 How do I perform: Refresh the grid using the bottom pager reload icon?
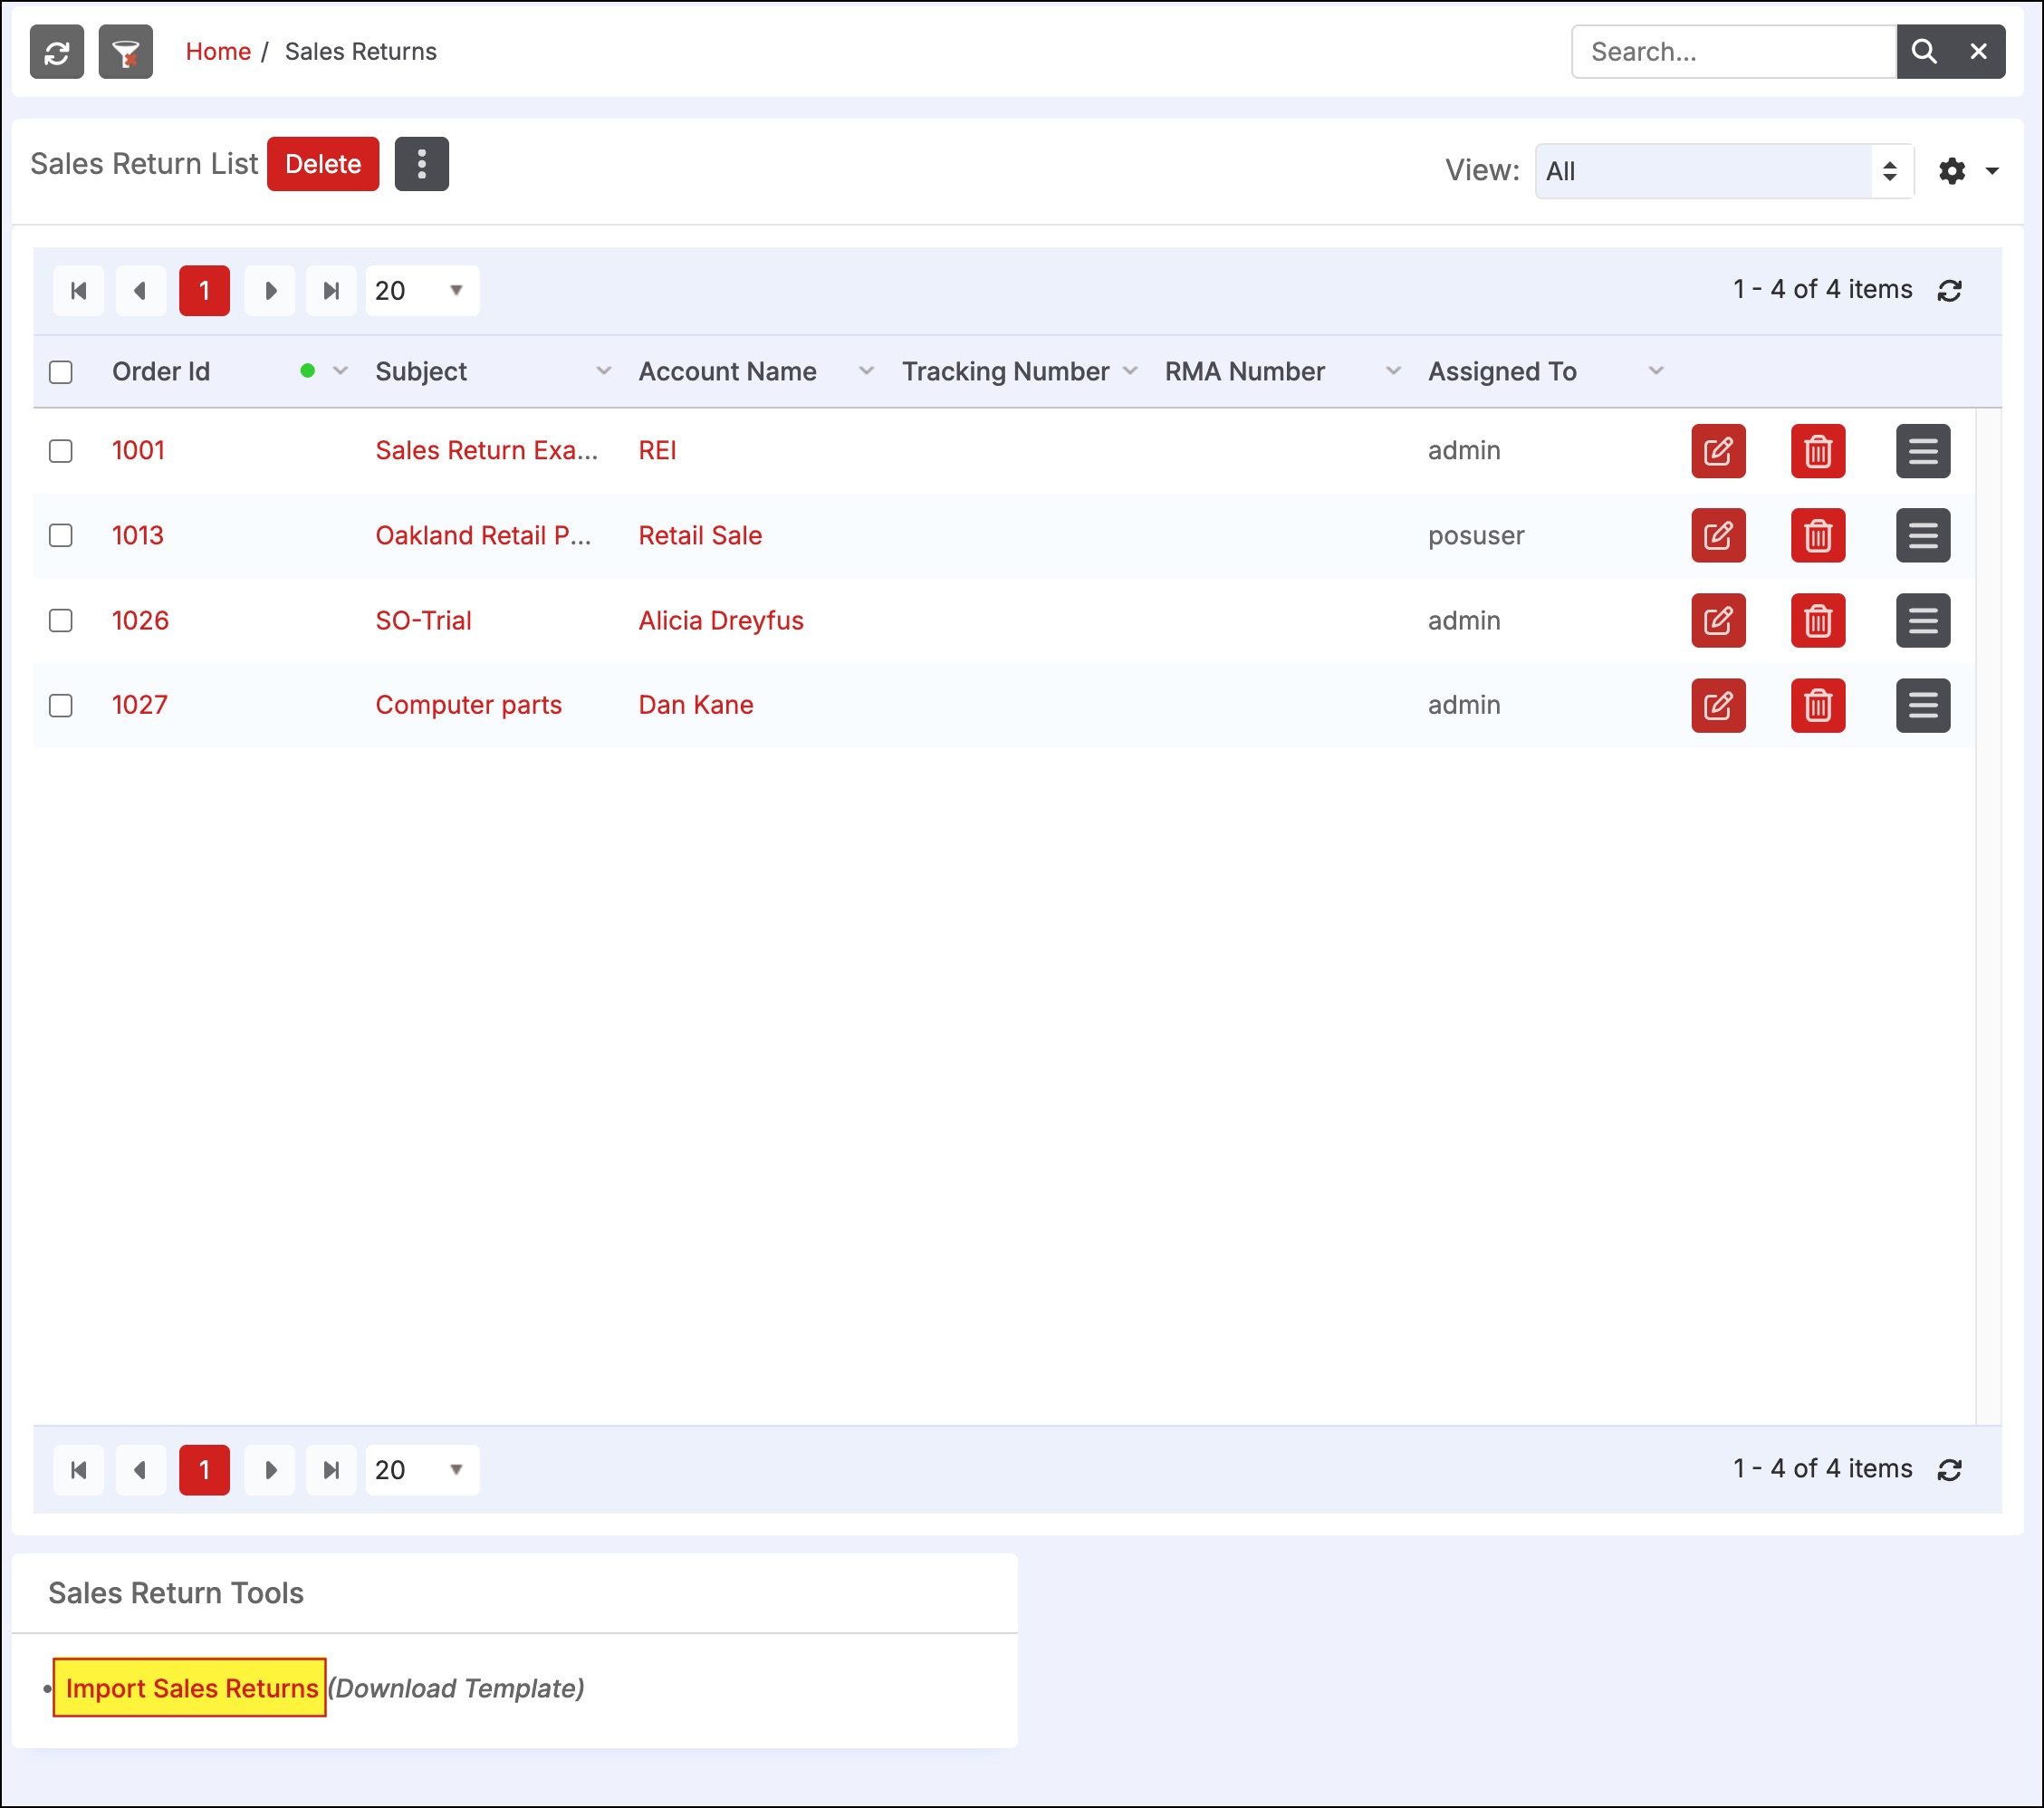click(x=1950, y=1470)
